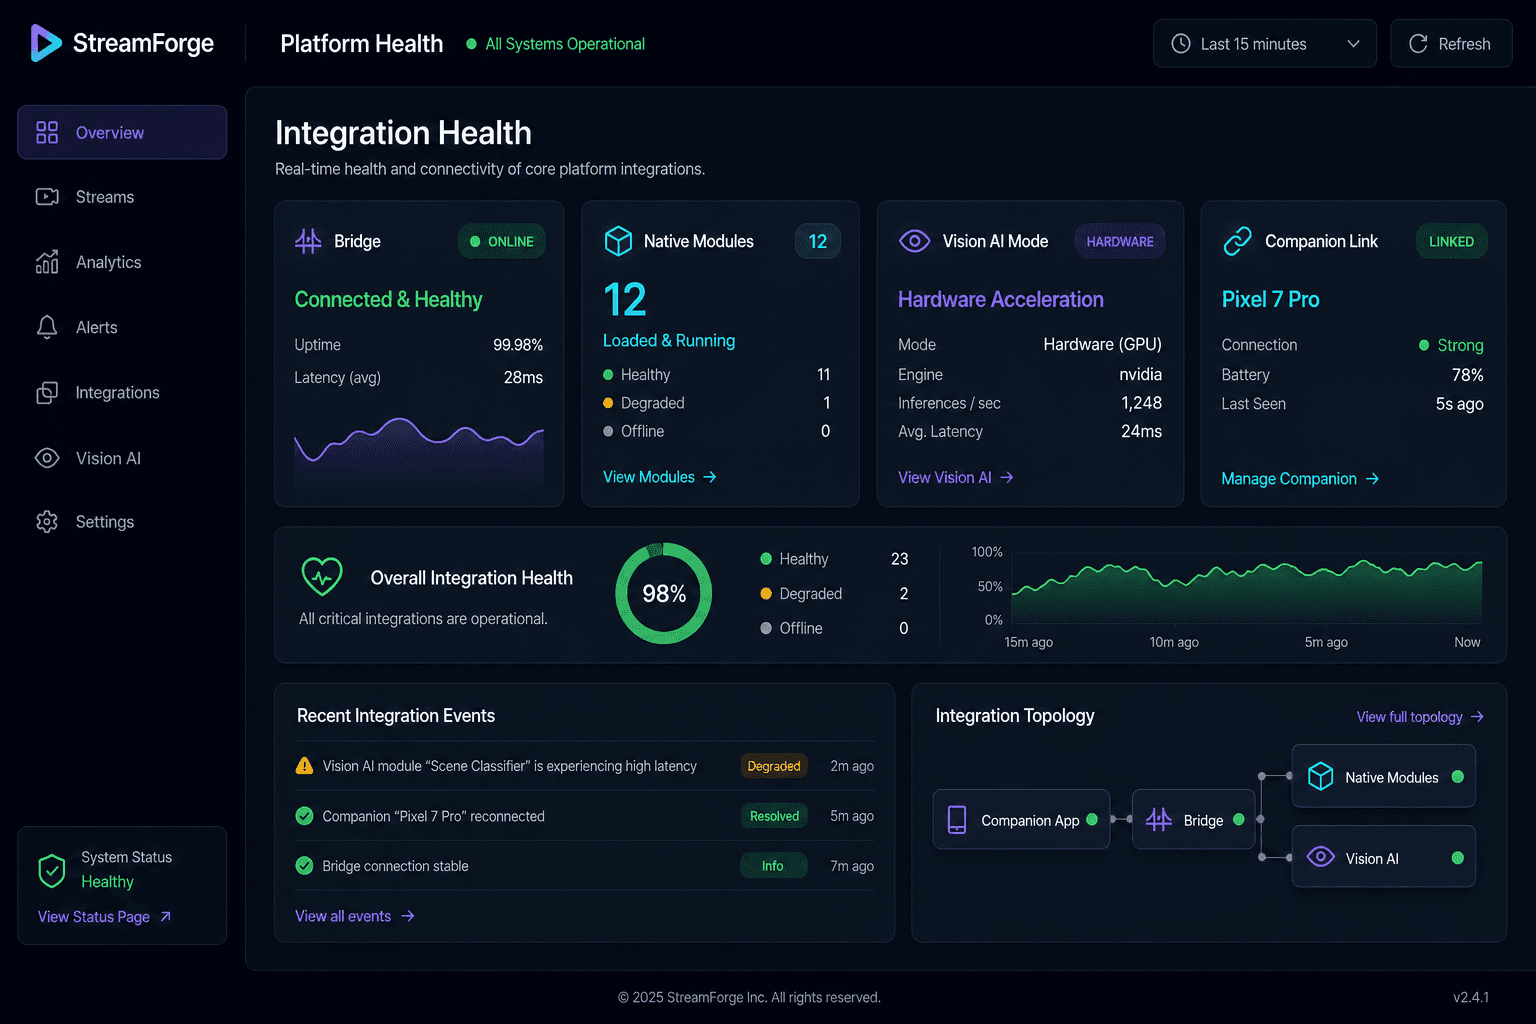Screen dimensions: 1536x1024
Task: Click the warning triangle icon on Scene Classifier event
Action: tap(304, 766)
